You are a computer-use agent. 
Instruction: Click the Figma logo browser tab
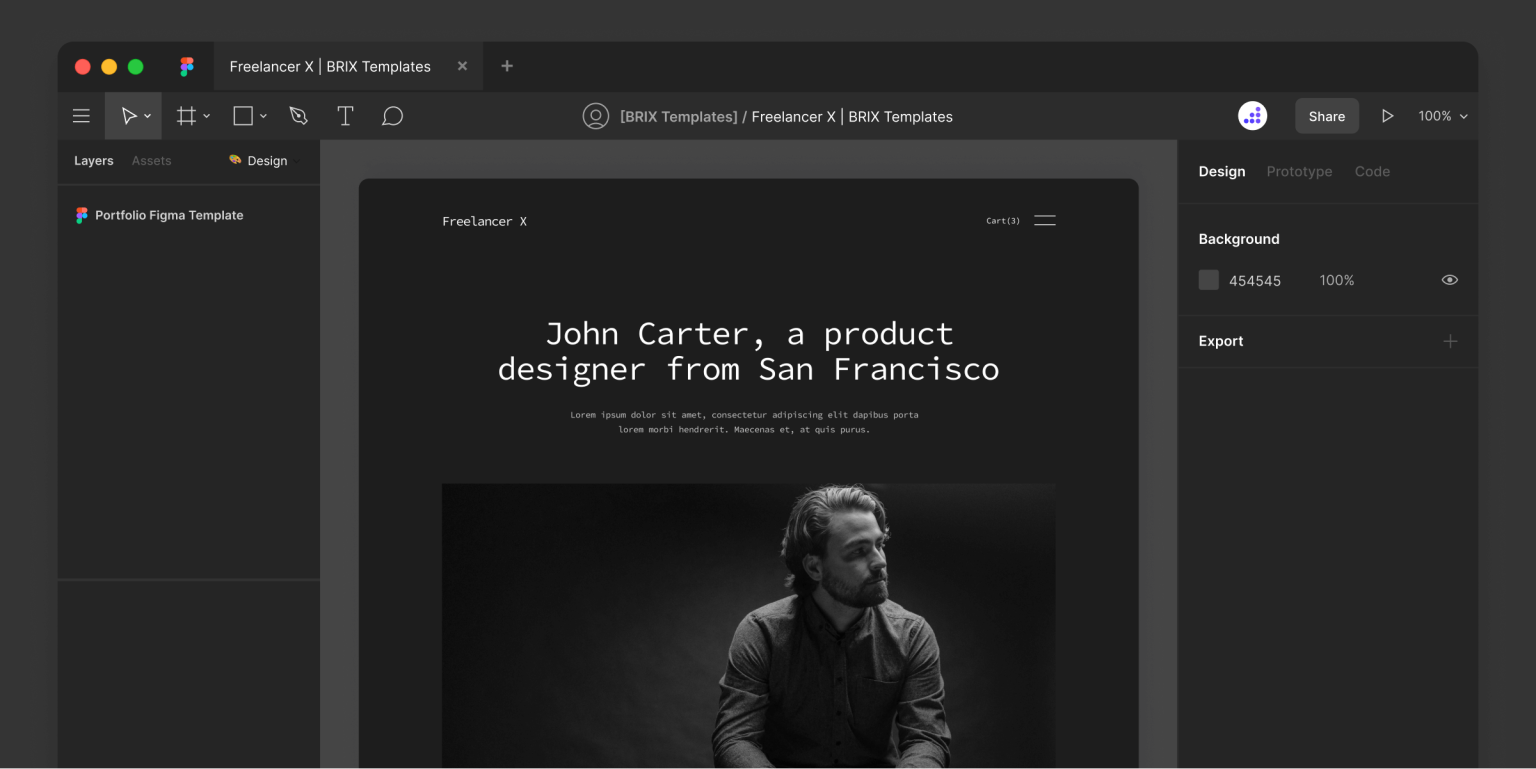coord(186,66)
